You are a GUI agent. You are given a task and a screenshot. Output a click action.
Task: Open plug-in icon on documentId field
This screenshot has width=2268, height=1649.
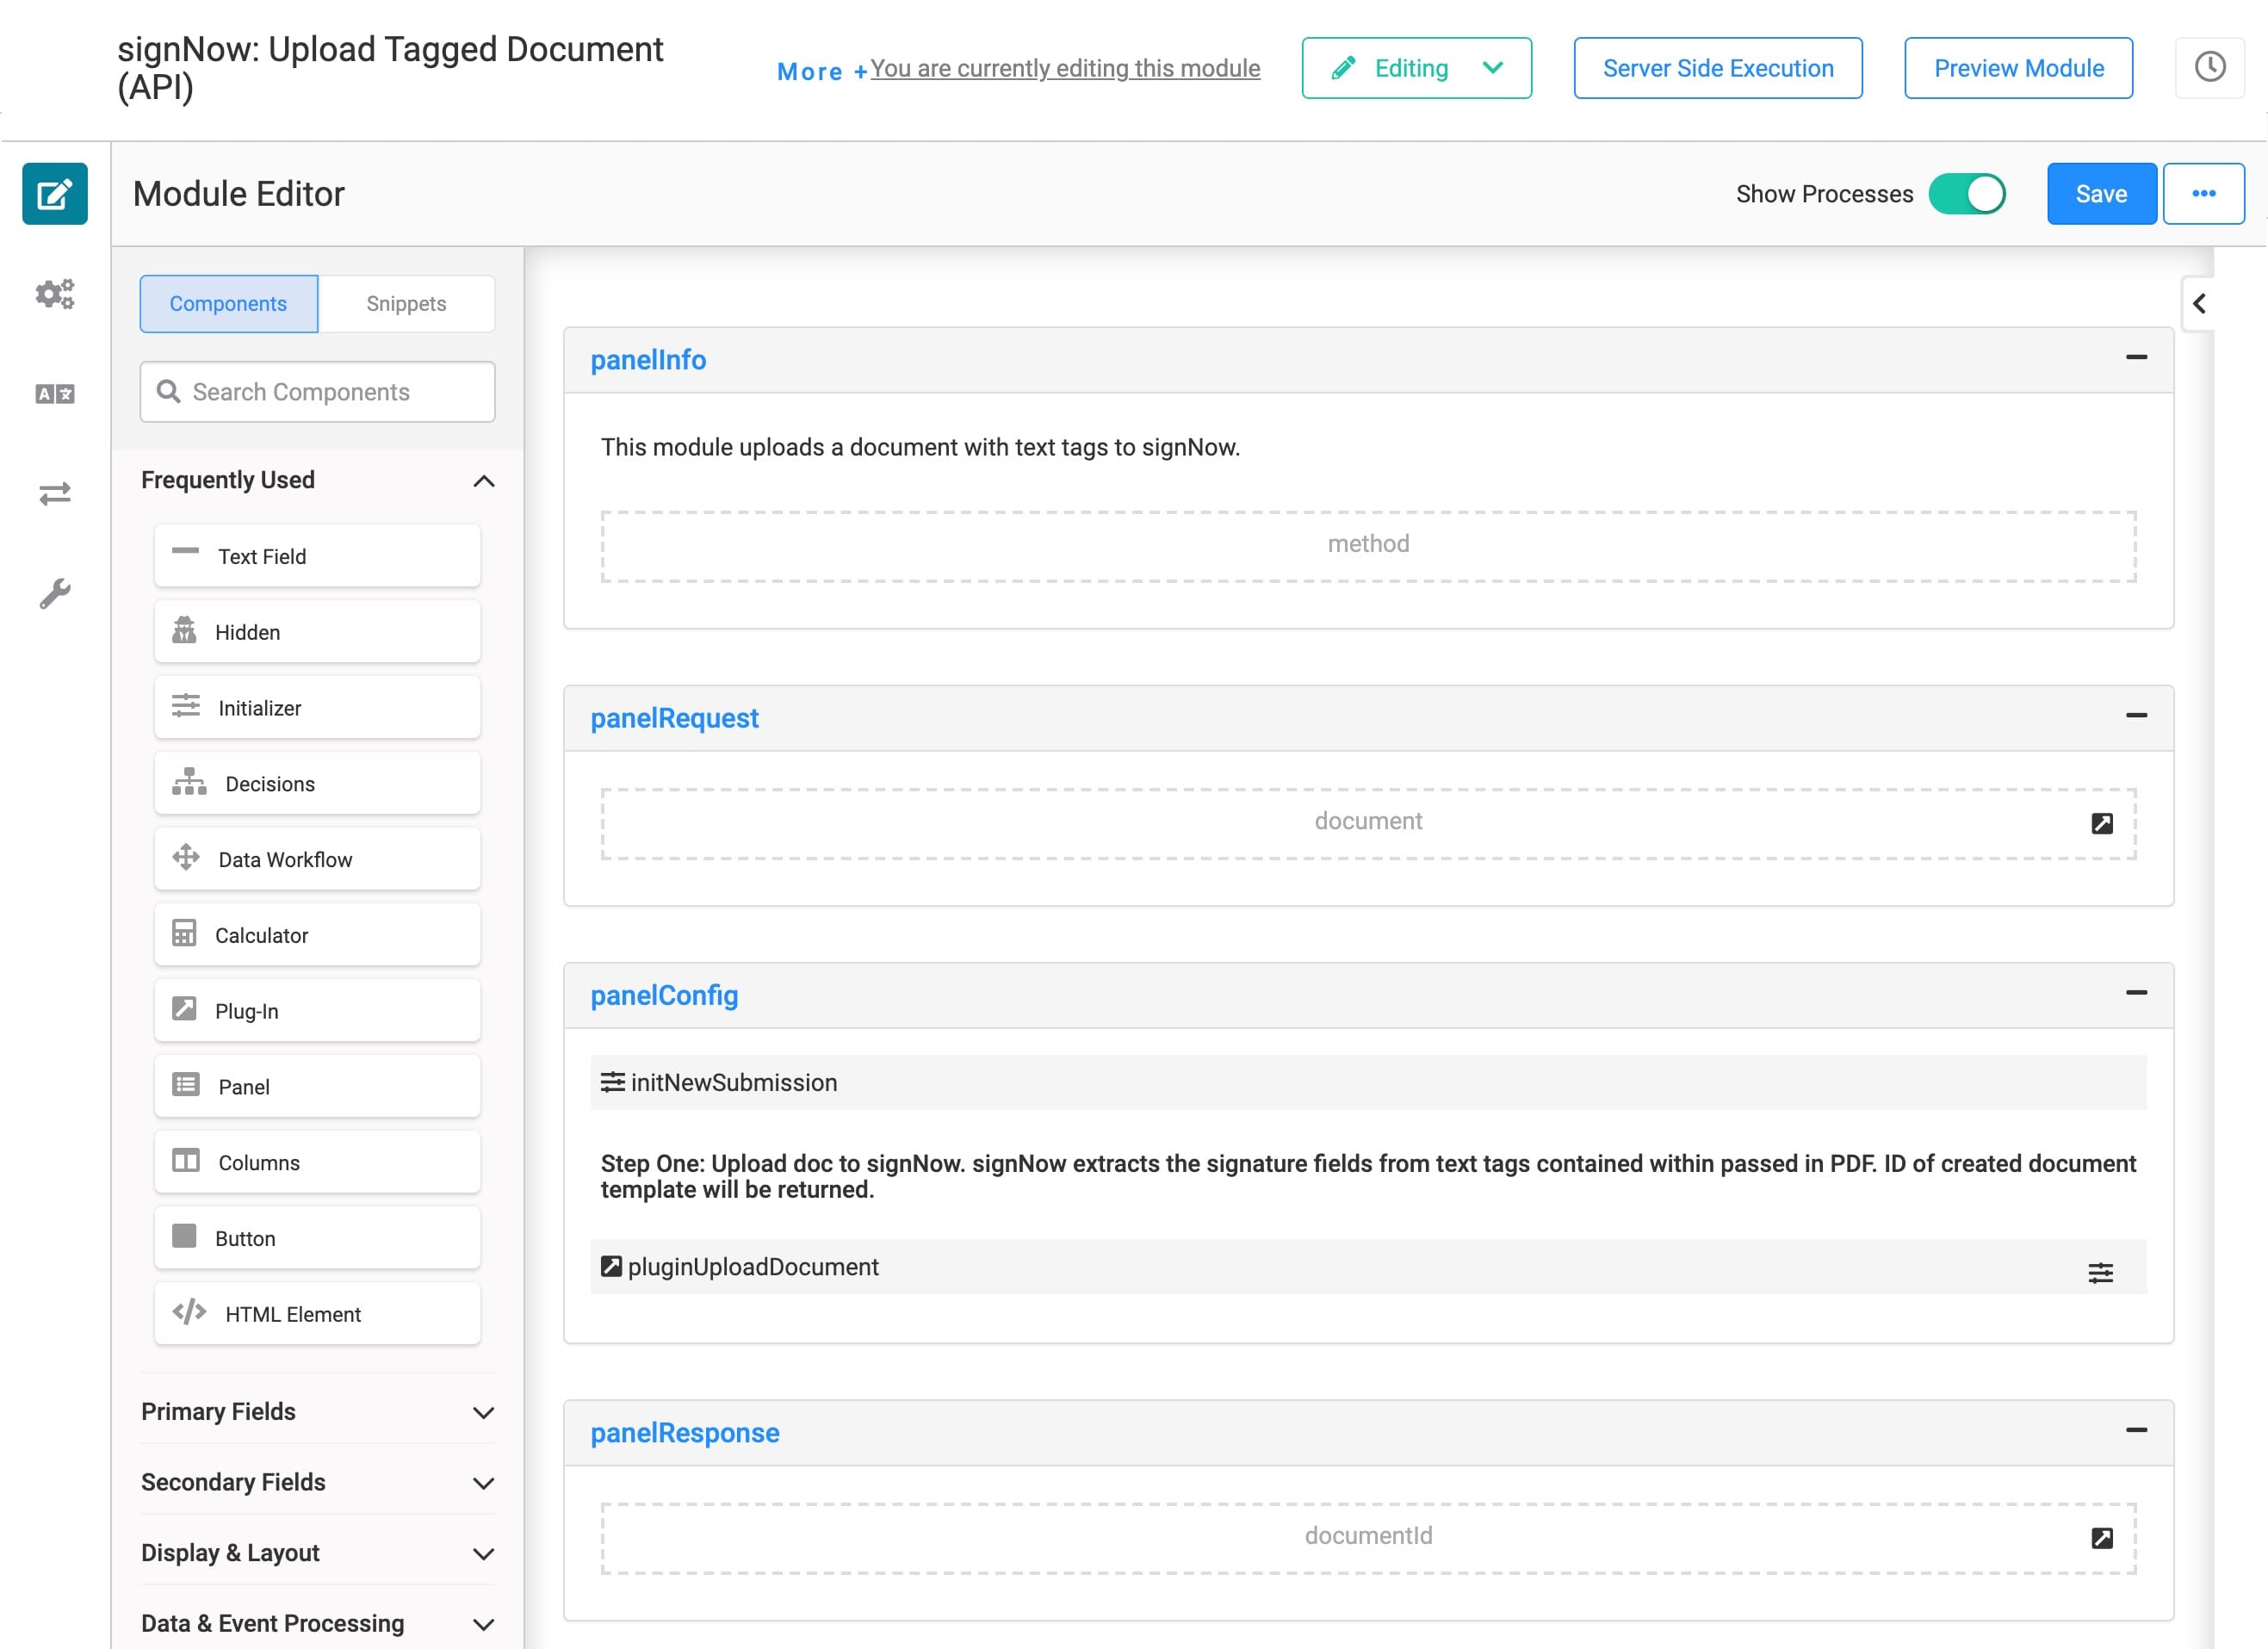coord(2102,1538)
